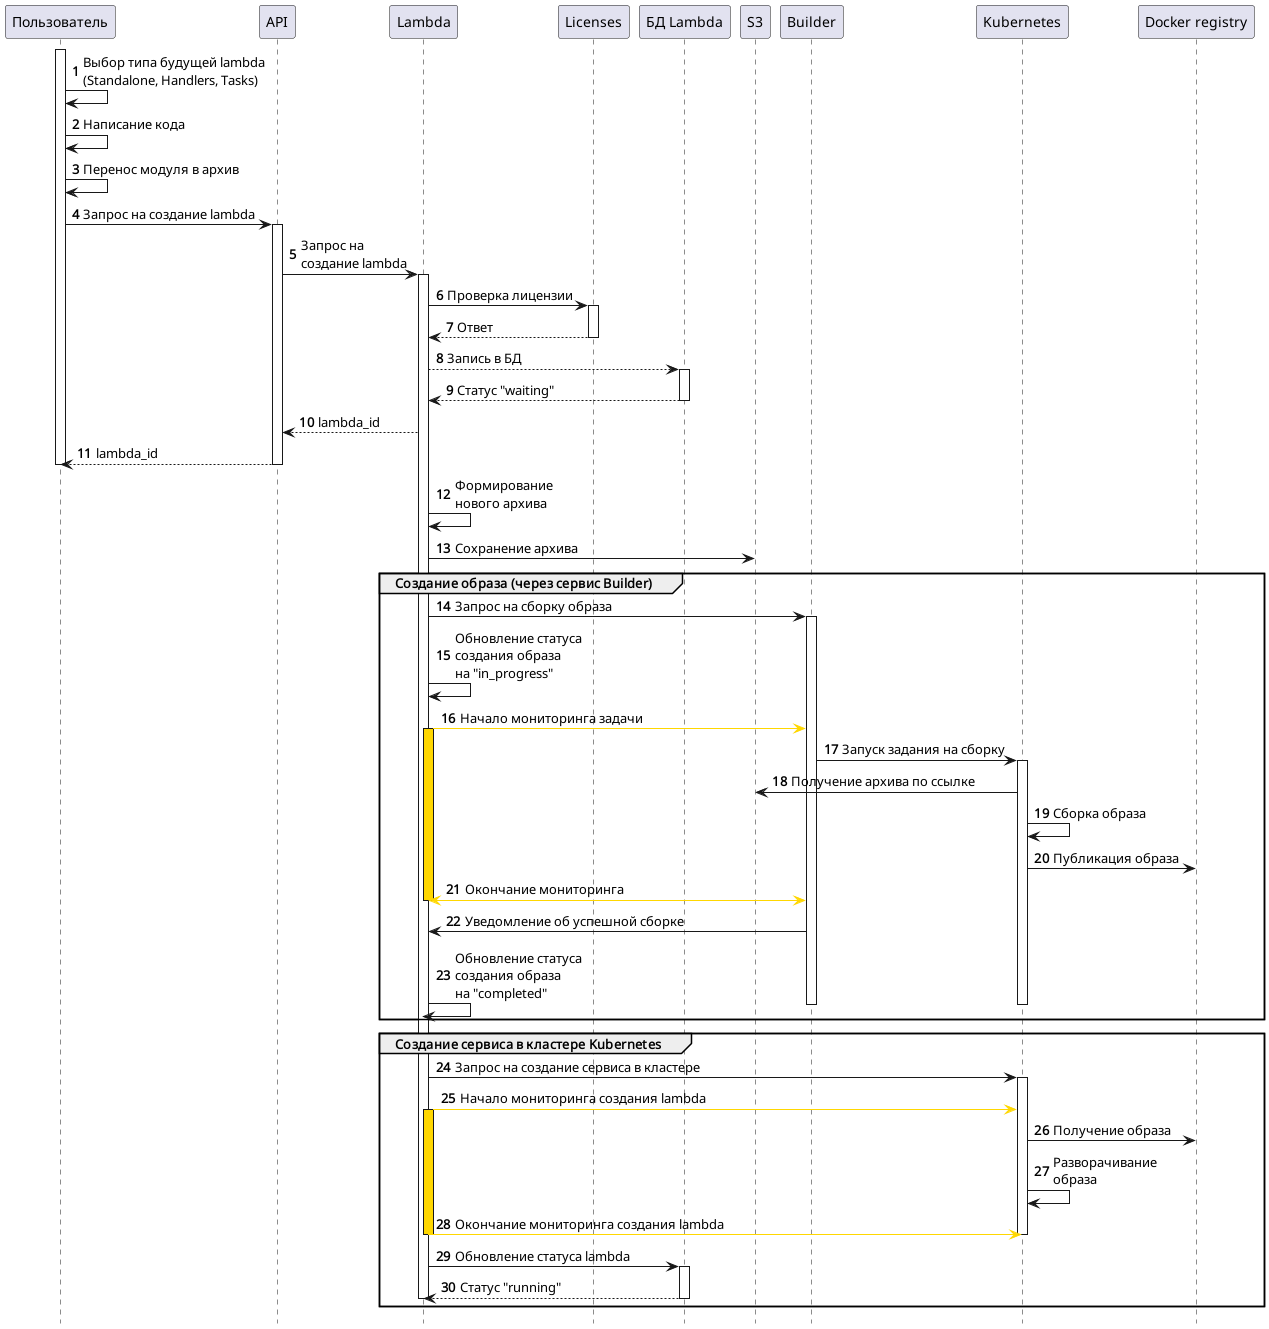Select the Licenses participant header

tap(593, 22)
